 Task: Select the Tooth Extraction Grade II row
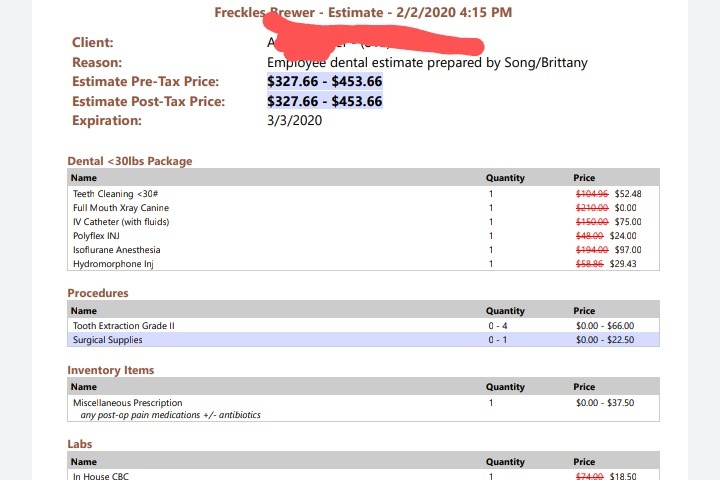tap(363, 326)
